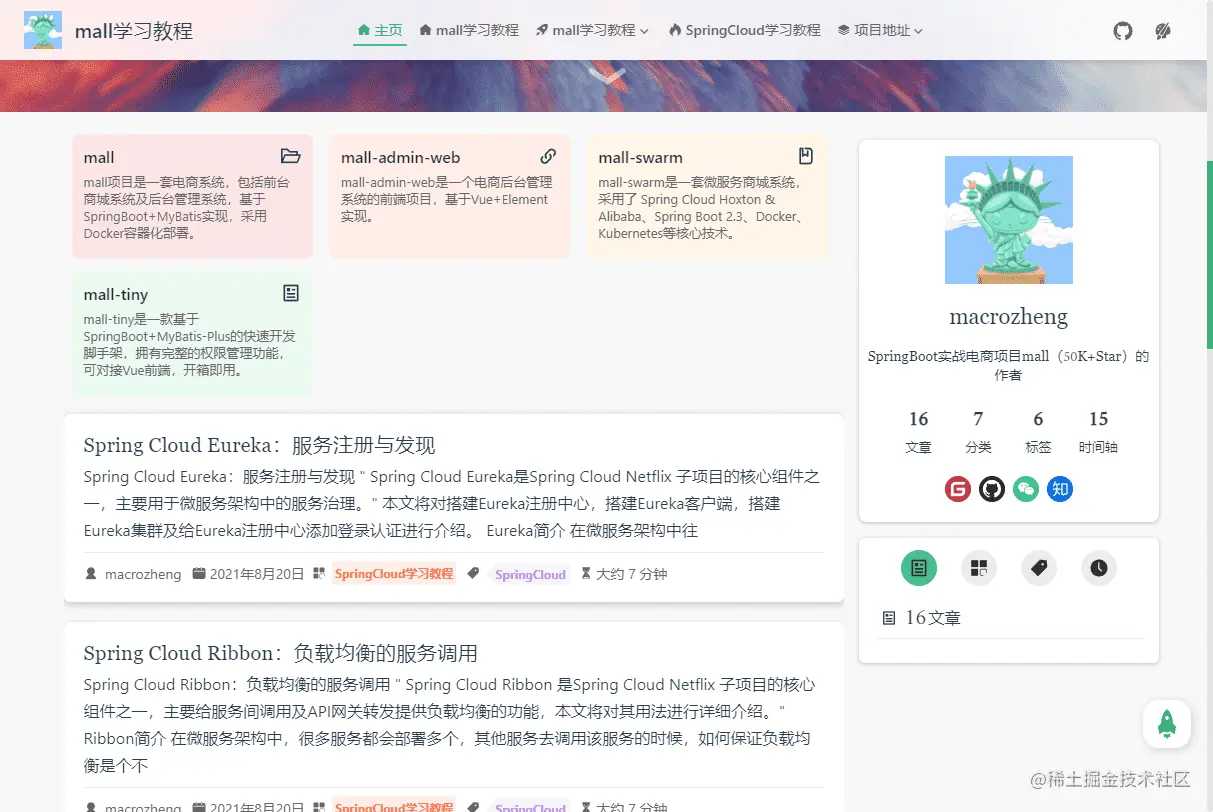Click 大约 7 分钟 reading time on Eureka article
The height and width of the screenshot is (812, 1213).
point(631,574)
